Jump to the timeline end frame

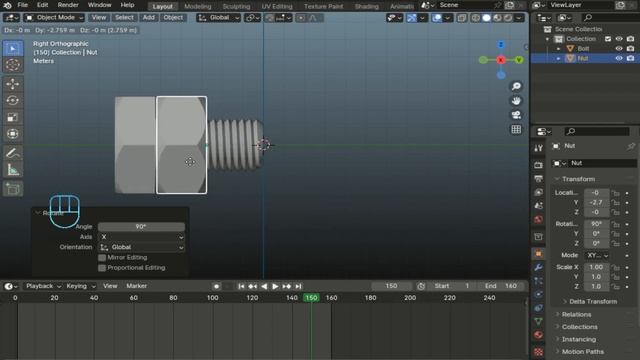click(x=298, y=287)
